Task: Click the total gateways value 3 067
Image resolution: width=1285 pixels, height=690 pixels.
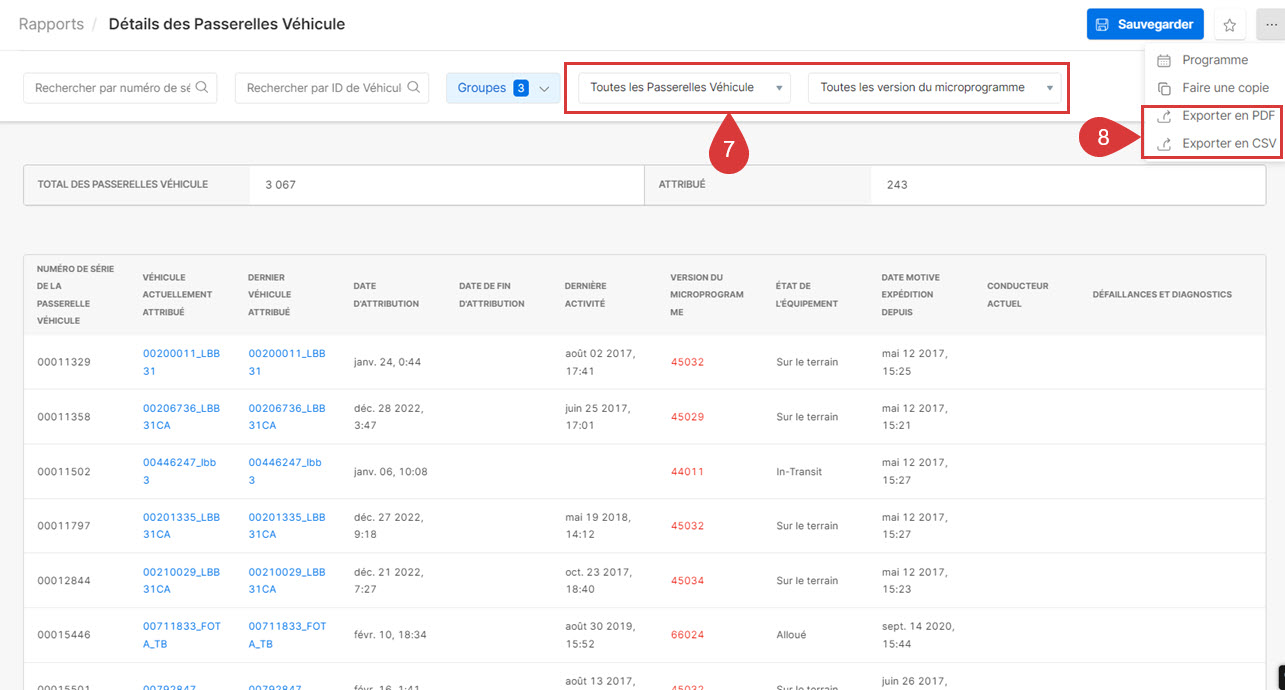Action: [281, 185]
